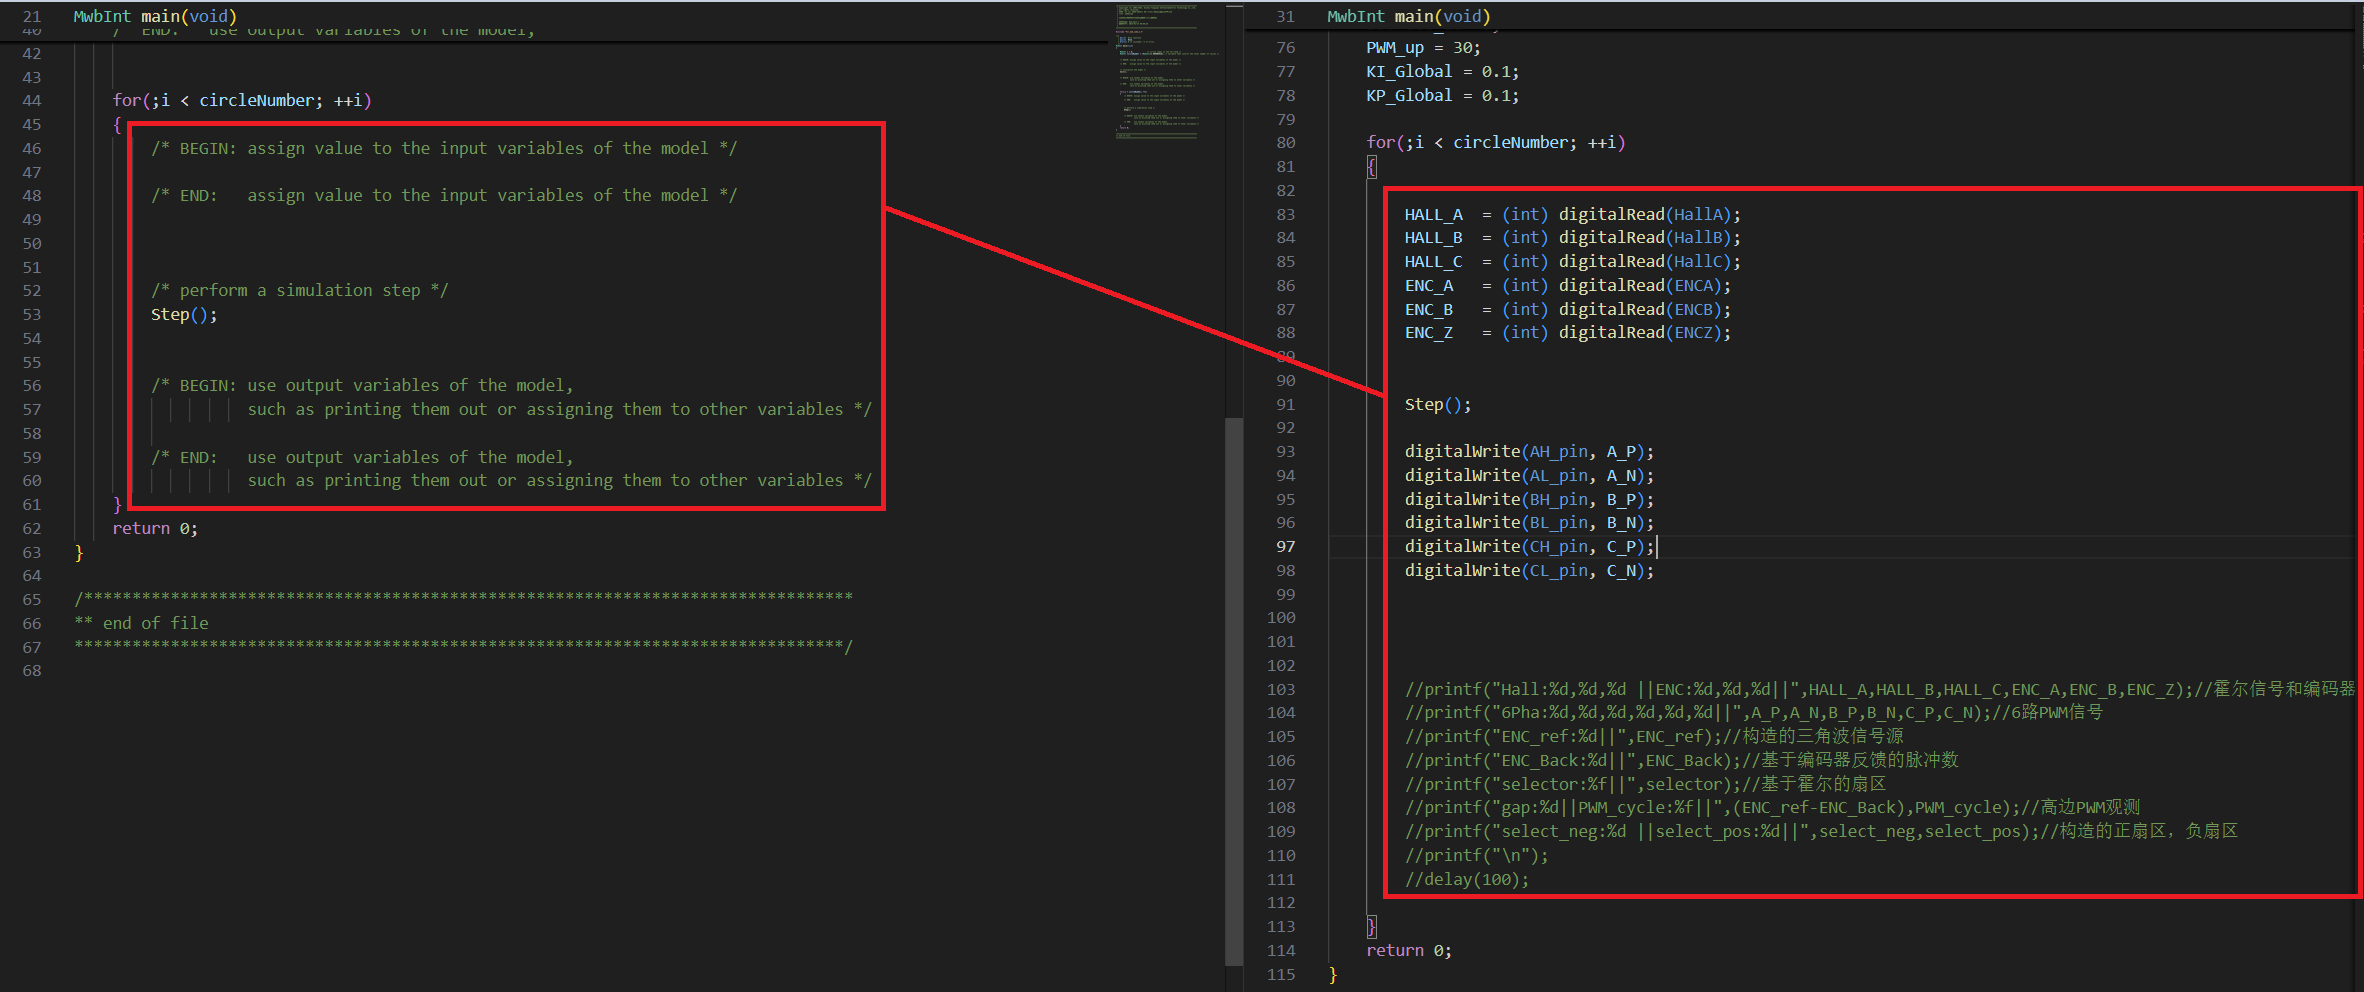This screenshot has width=2364, height=992.
Task: Click line number 68 in left gutter
Action: point(32,670)
